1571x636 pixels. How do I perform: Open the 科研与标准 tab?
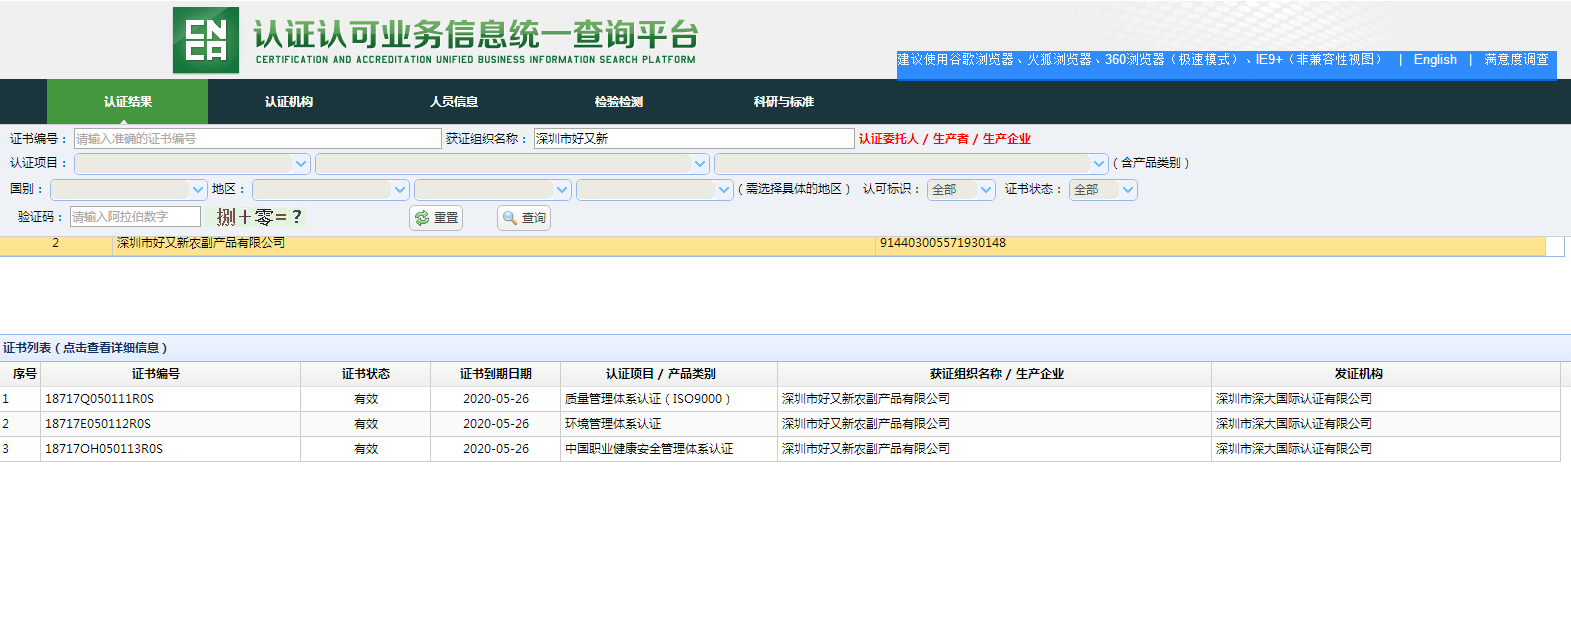(x=784, y=102)
